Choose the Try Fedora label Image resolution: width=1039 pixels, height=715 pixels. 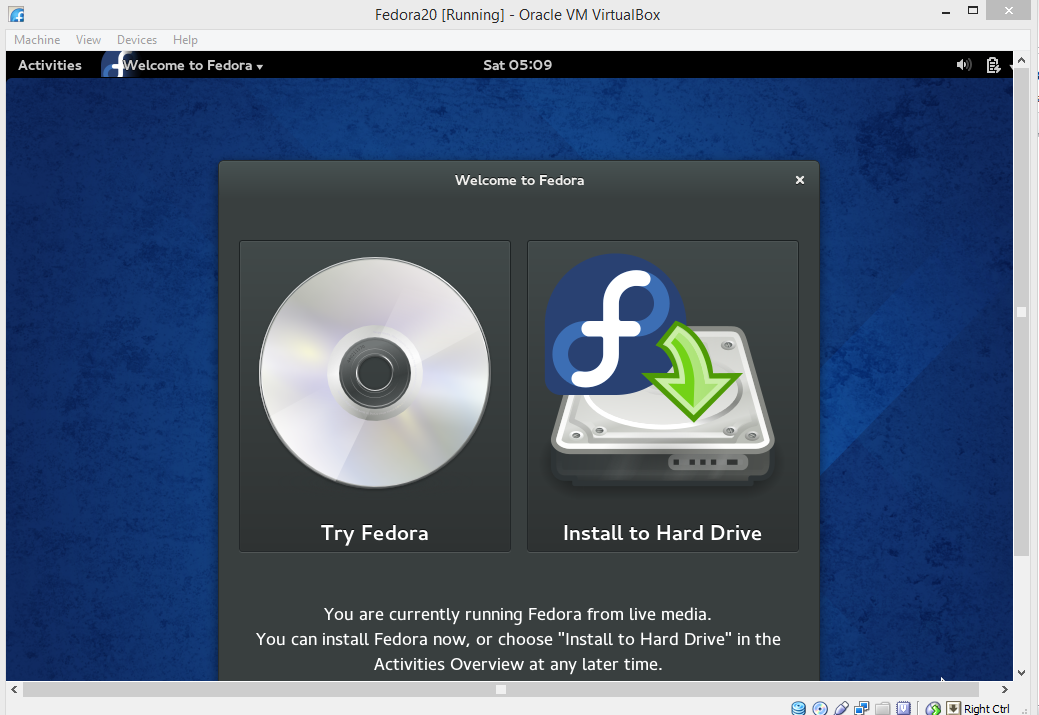[375, 533]
